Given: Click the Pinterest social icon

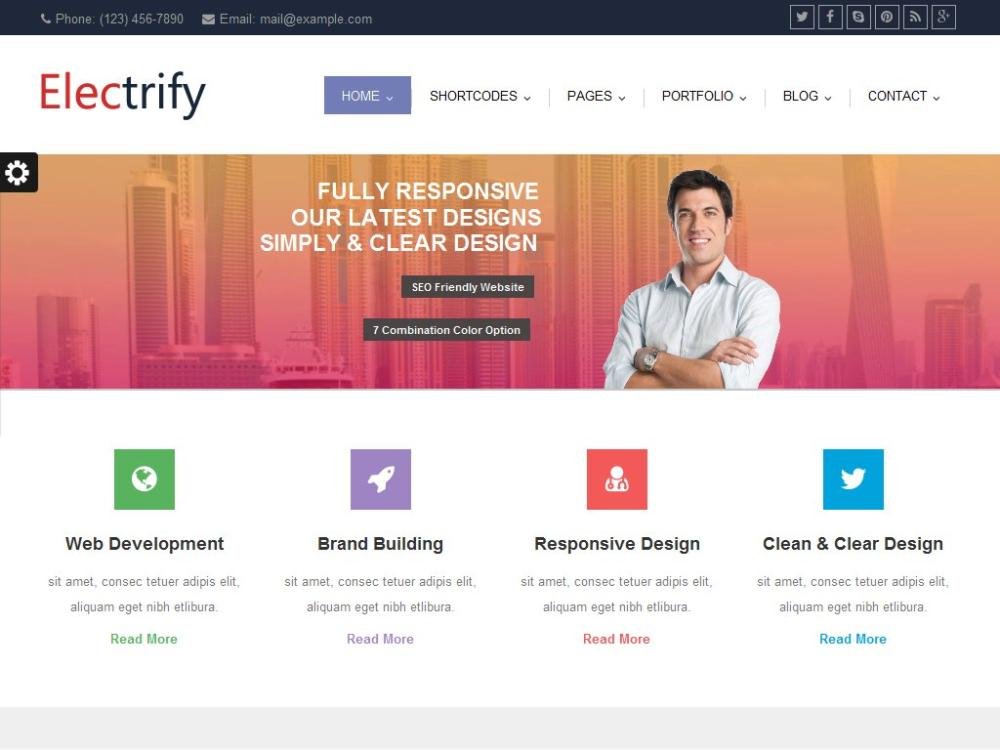Looking at the screenshot, I should [886, 17].
